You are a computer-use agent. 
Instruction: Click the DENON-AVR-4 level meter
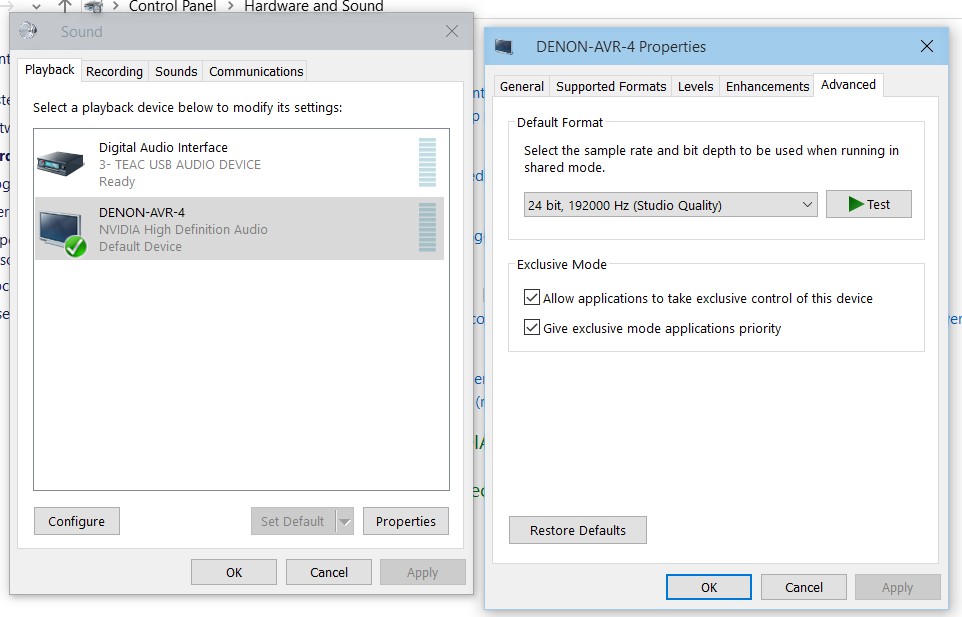427,227
